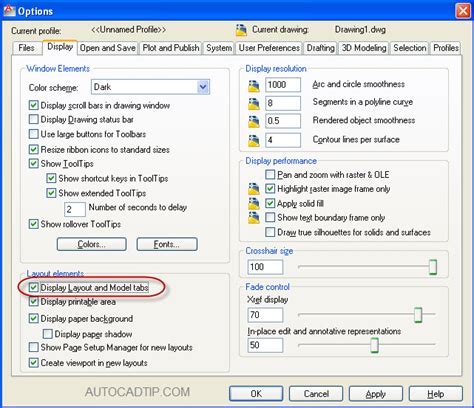The width and height of the screenshot is (474, 408).
Task: Close the Options dialog with the X button
Action: pyautogui.click(x=463, y=11)
